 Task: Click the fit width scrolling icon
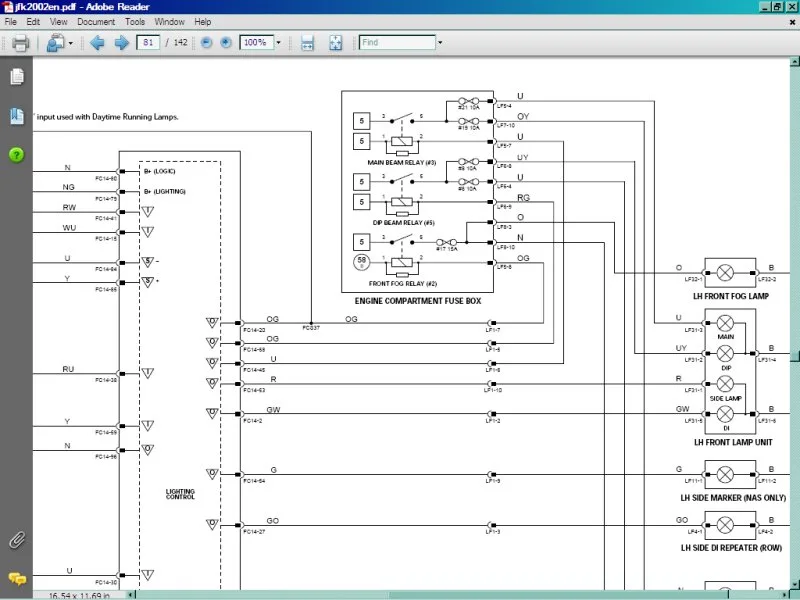(x=307, y=43)
